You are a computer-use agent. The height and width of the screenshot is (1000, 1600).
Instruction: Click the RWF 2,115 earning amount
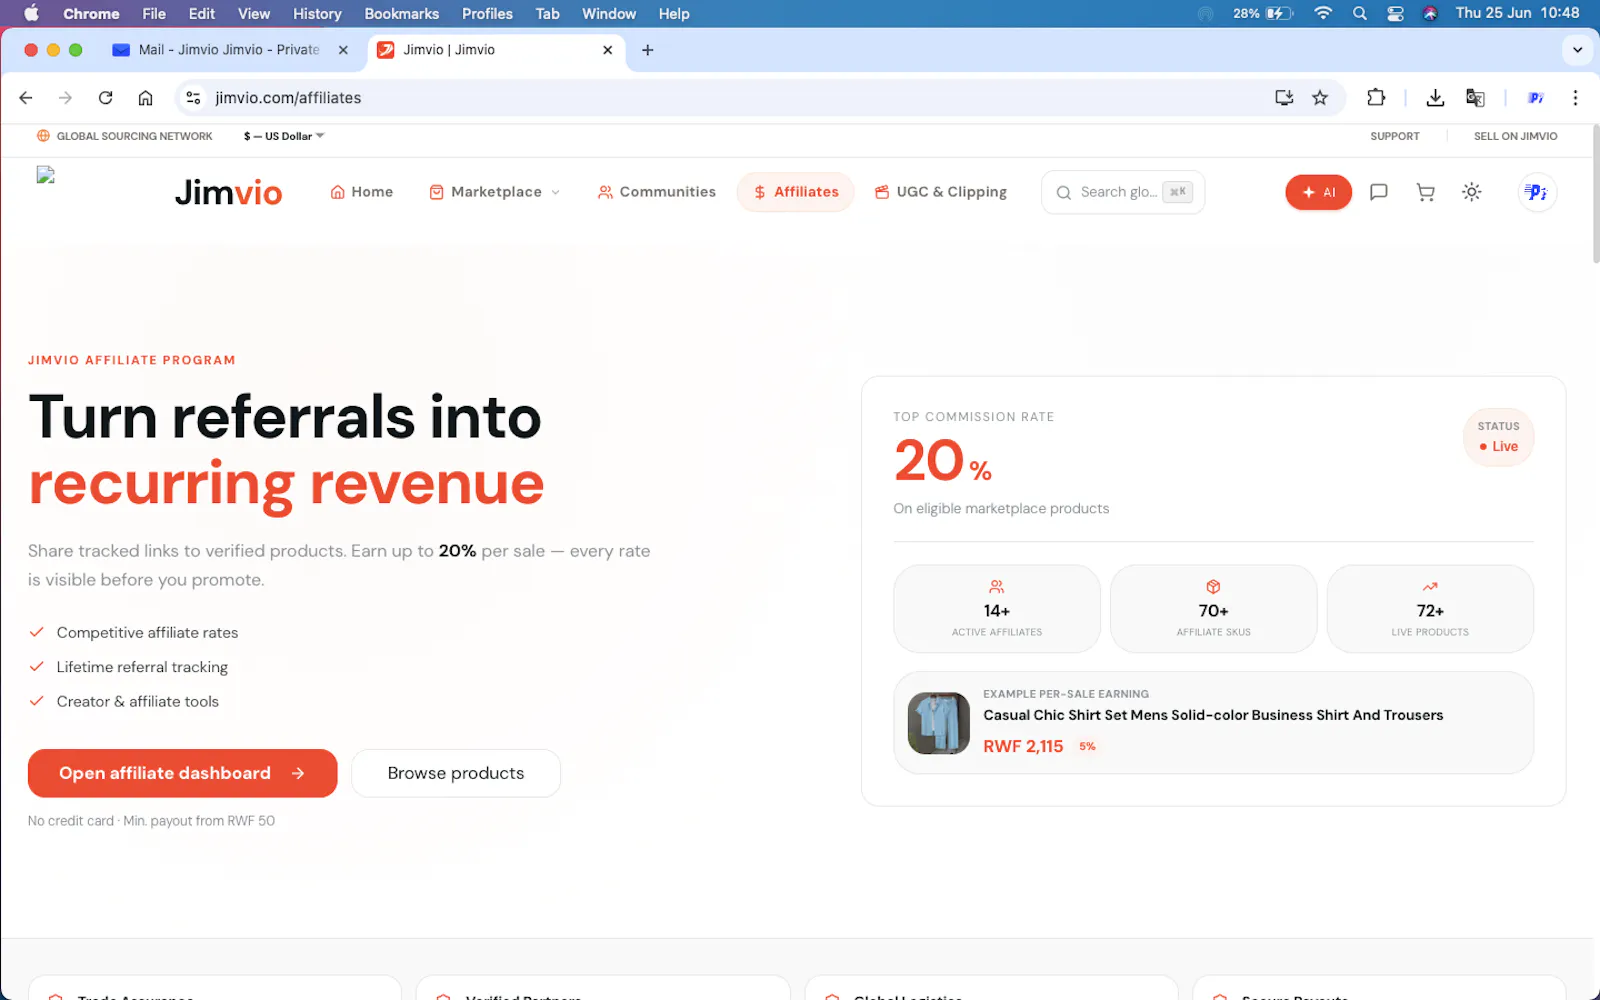point(1023,746)
